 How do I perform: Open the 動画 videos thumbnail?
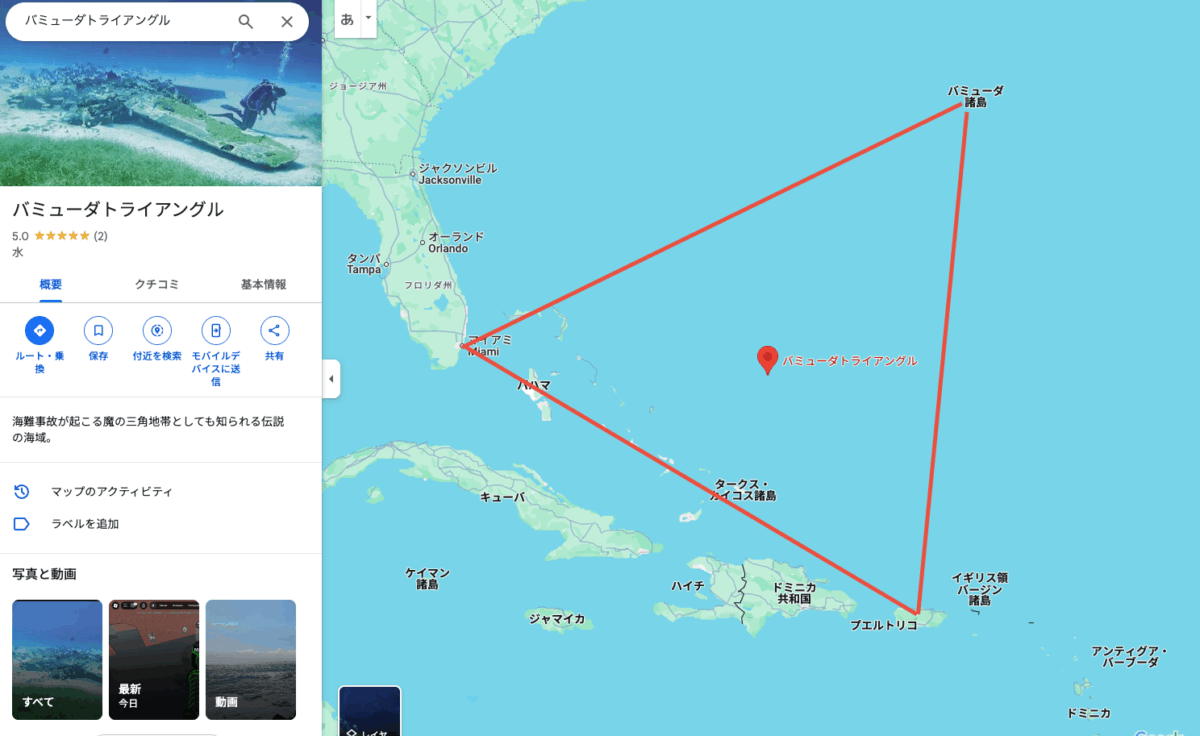[x=251, y=659]
